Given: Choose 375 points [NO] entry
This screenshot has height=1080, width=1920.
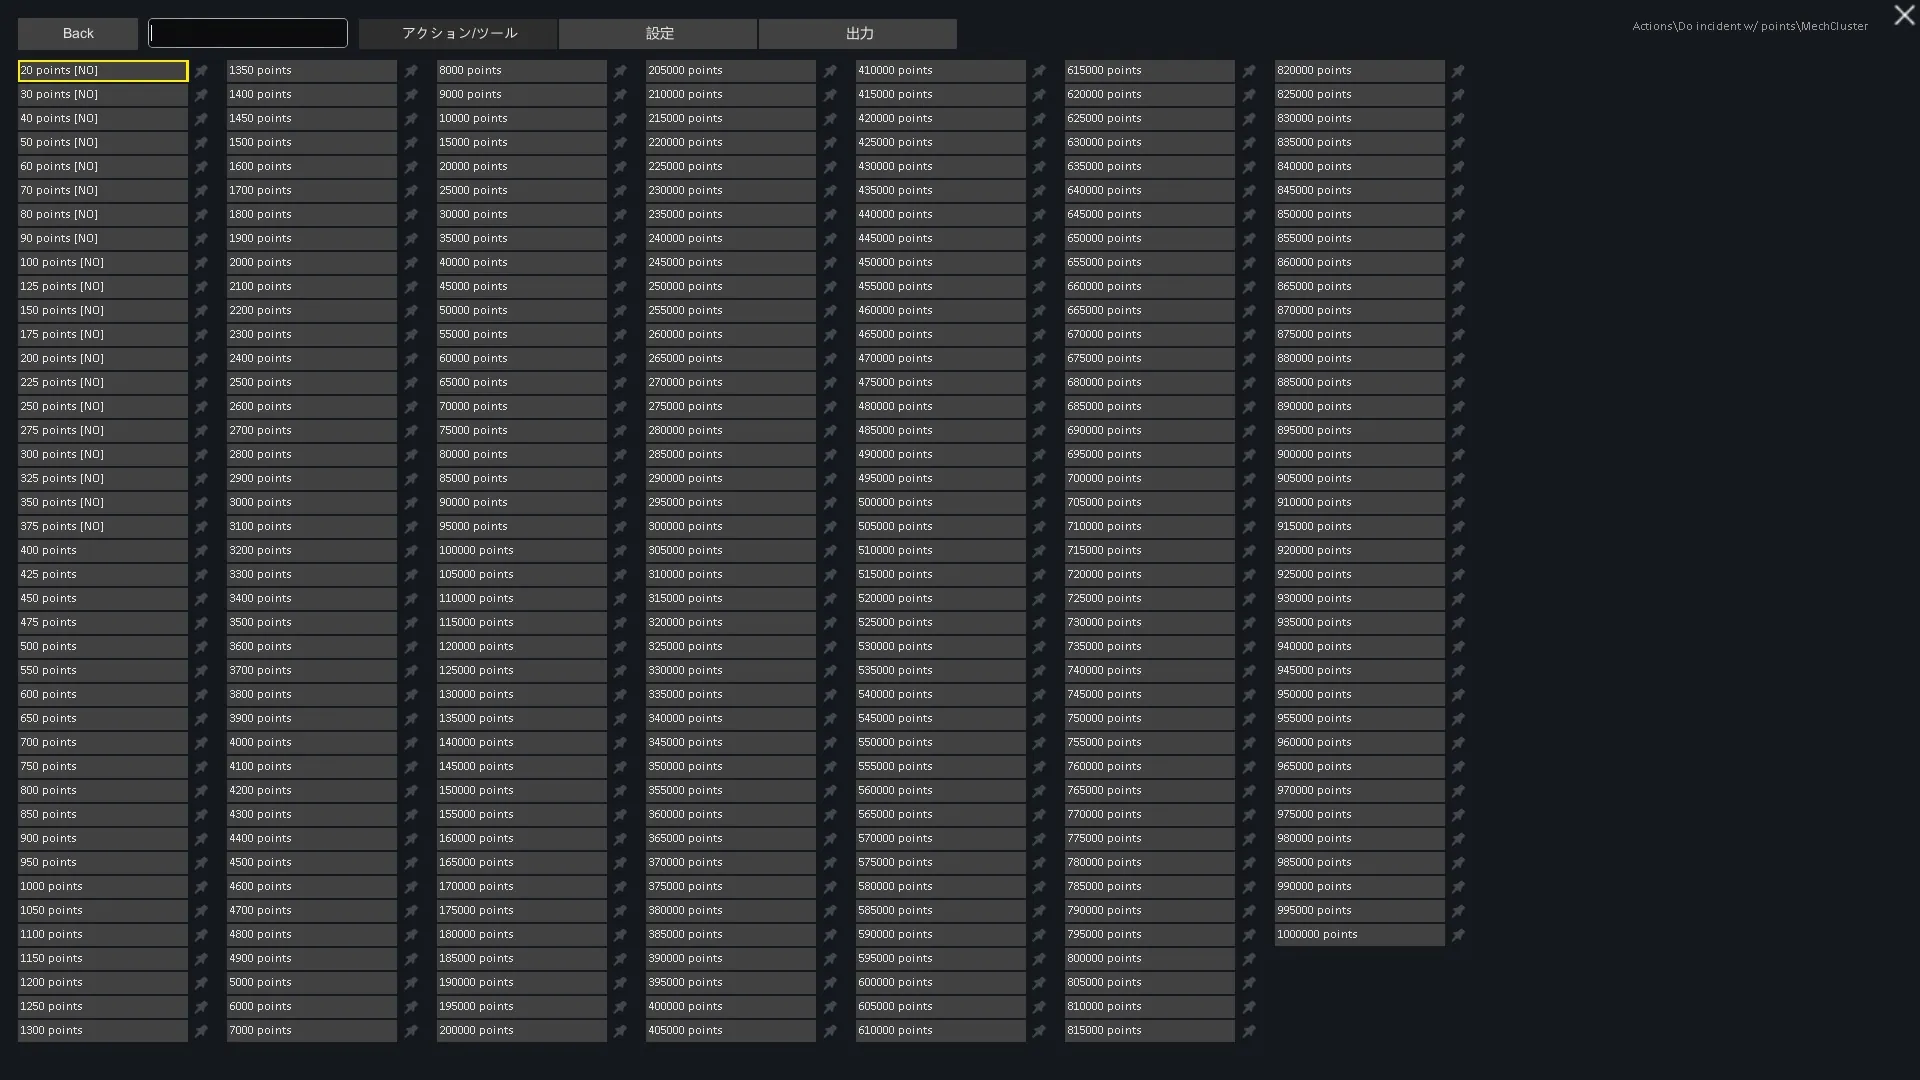Looking at the screenshot, I should [102, 527].
